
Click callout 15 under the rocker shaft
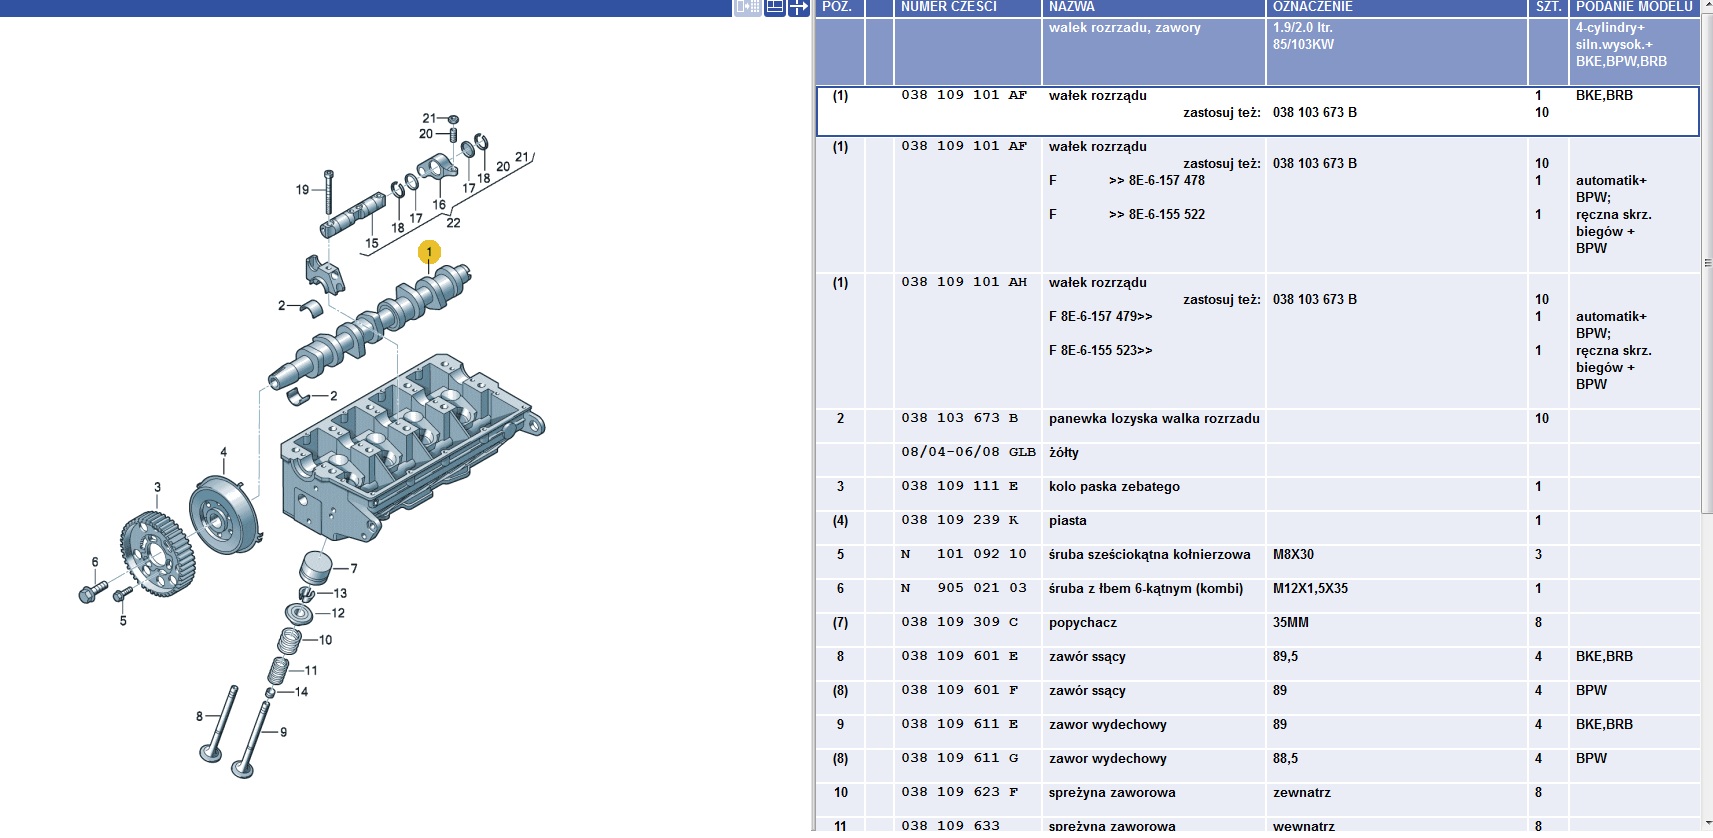coord(372,243)
